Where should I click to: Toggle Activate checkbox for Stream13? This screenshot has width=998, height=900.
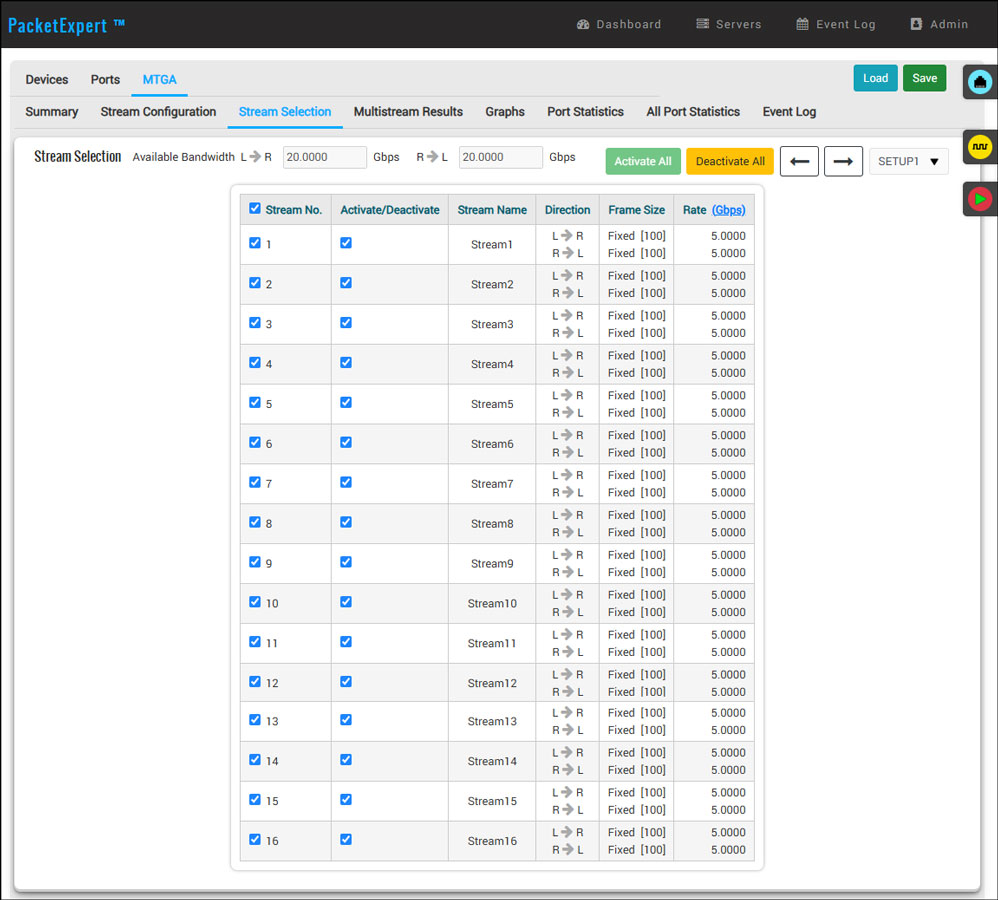(346, 720)
